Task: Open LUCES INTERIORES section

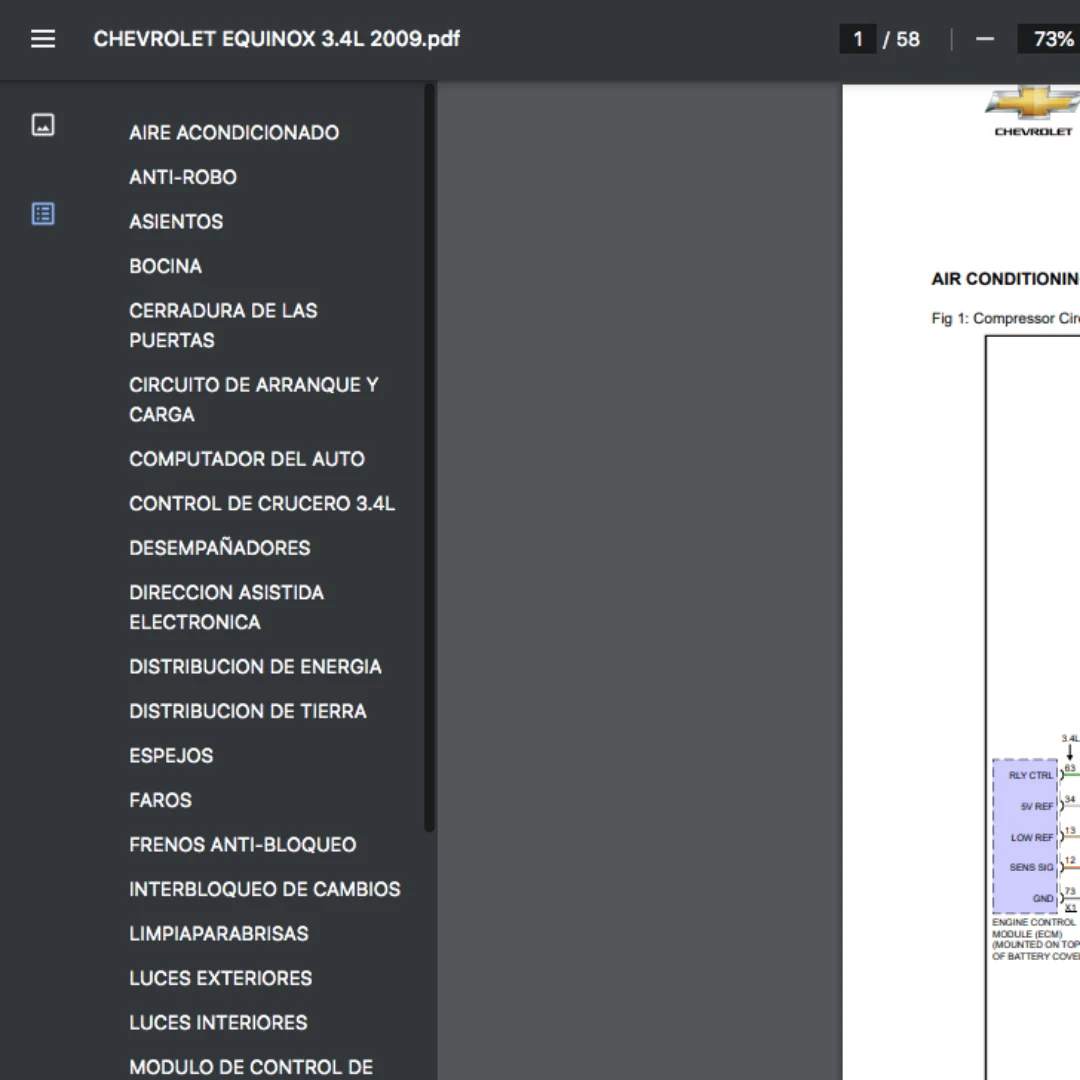Action: [x=218, y=1023]
